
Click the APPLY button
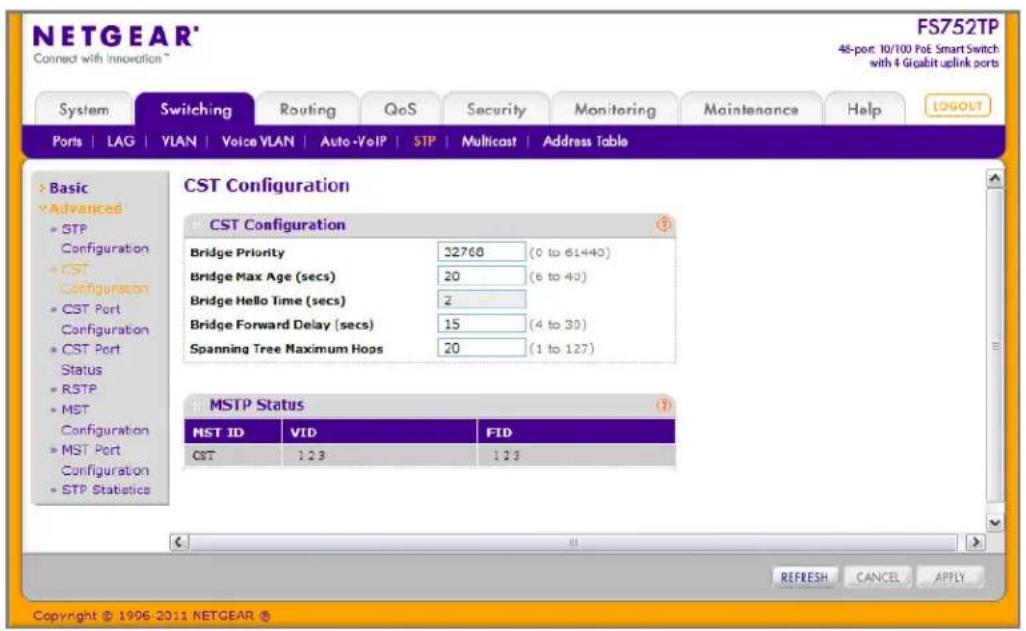[949, 577]
